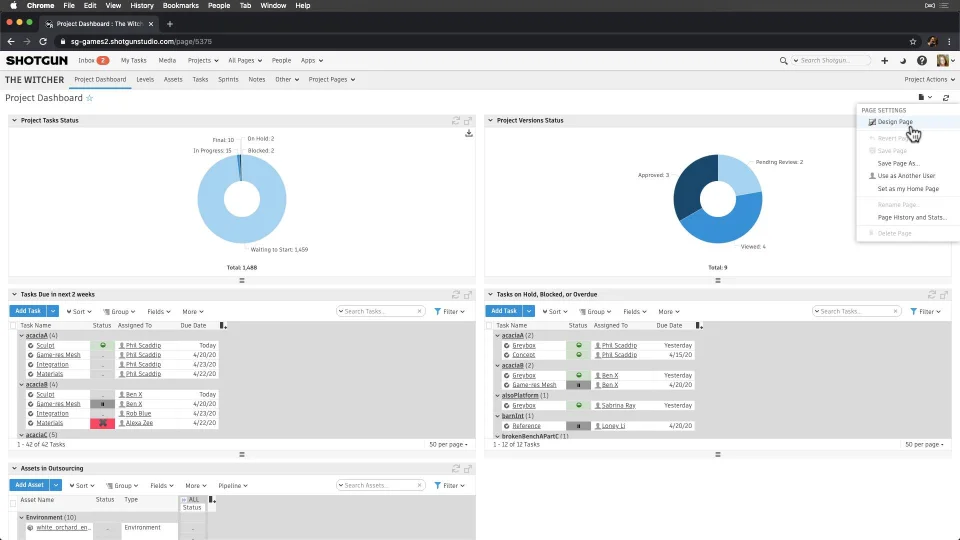Open Add Task dropdown arrow in Tasks Due
960x540 pixels.
(x=53, y=311)
